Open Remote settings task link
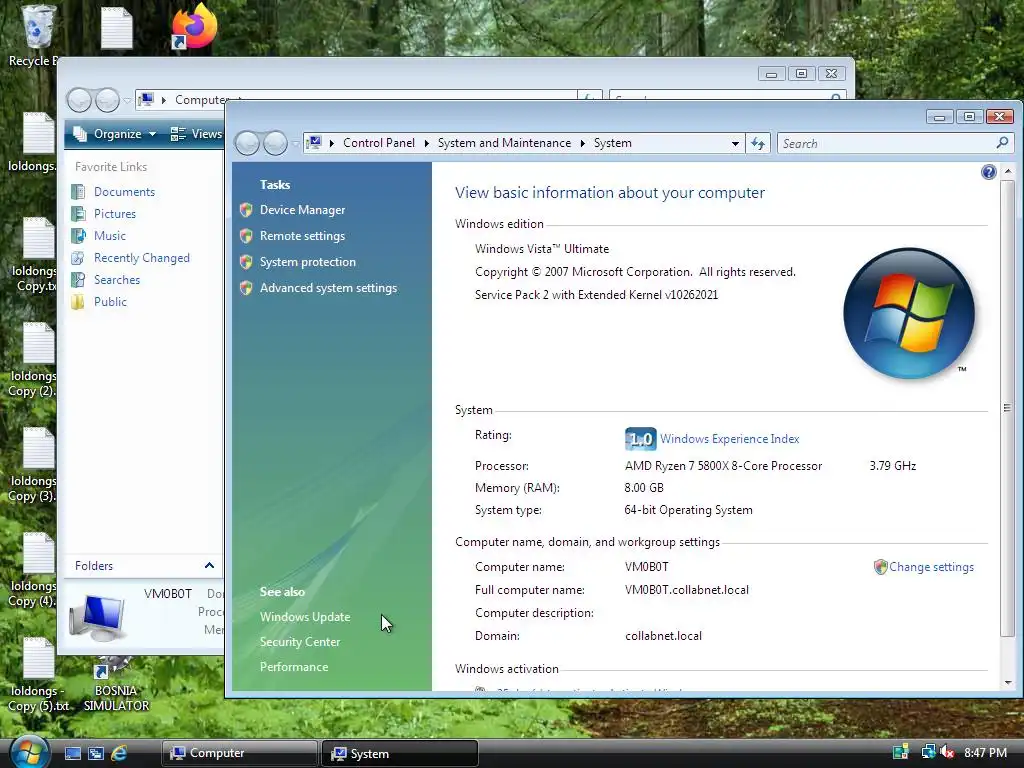The image size is (1024, 768). (x=302, y=236)
